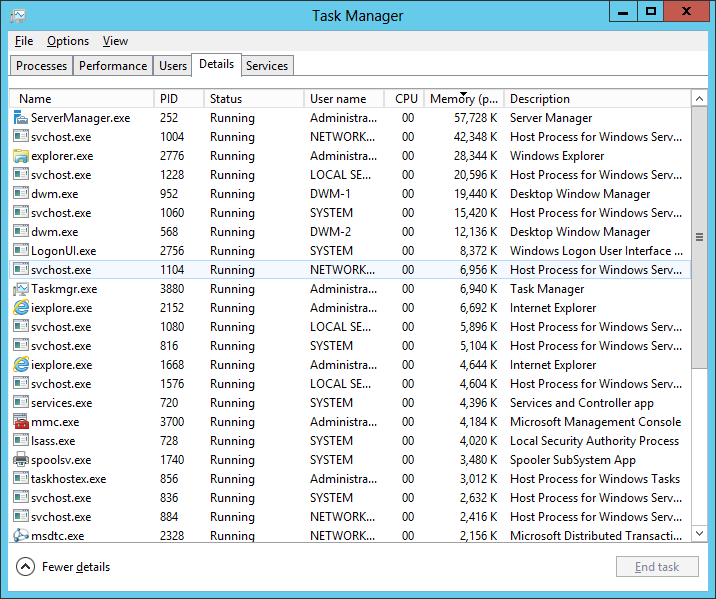
Task: Click the lsass.exe process icon
Action: (21, 441)
